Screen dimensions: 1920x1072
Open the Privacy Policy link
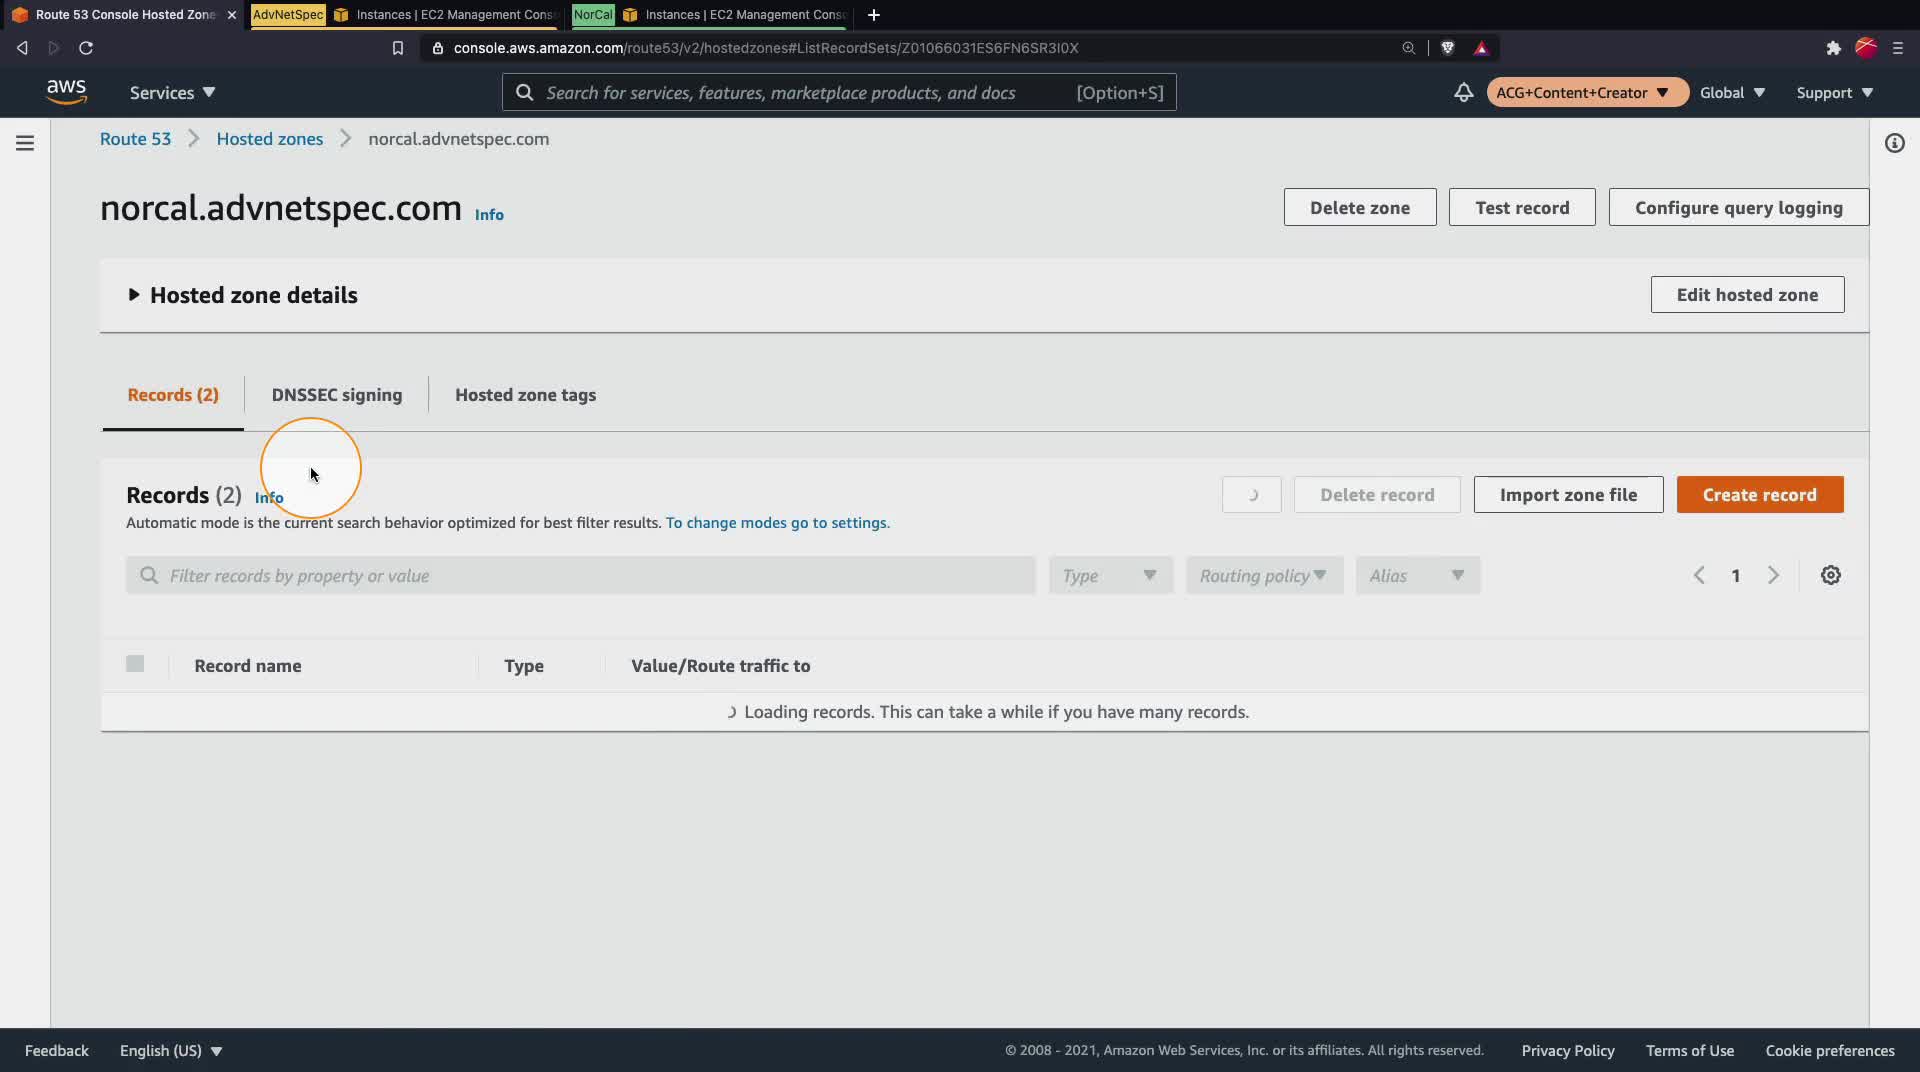[1568, 1051]
